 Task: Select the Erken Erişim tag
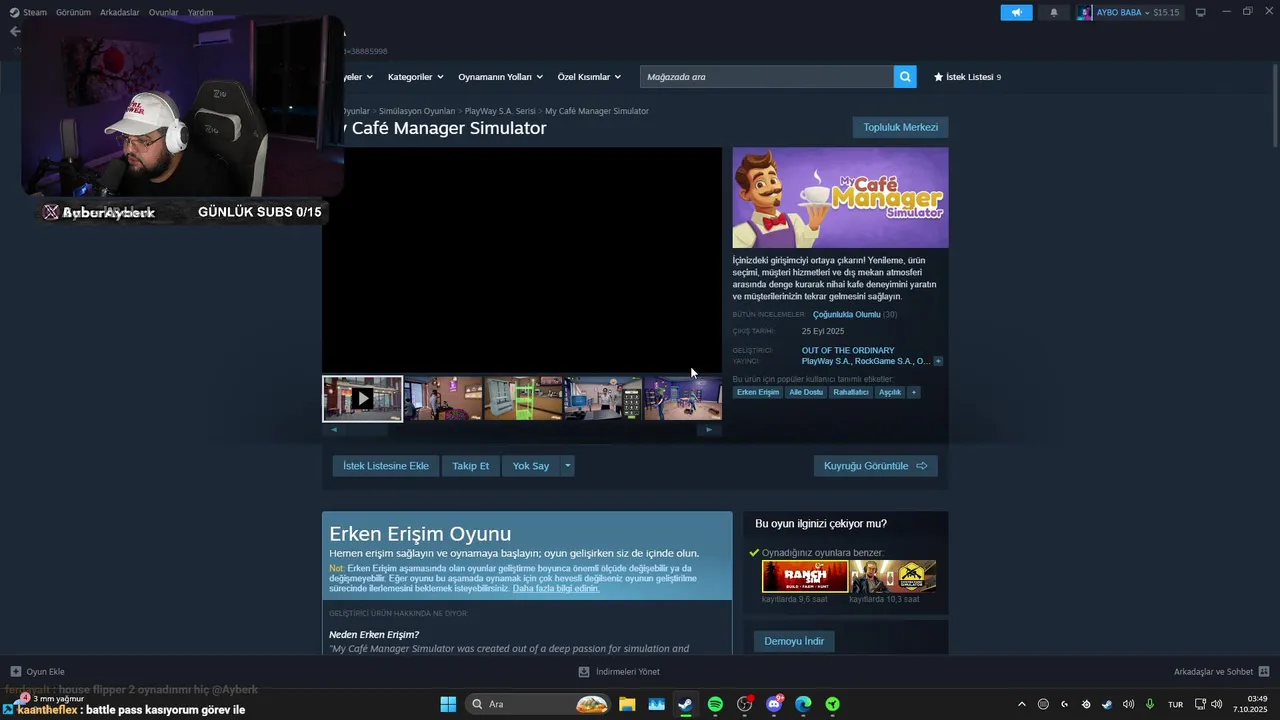758,392
